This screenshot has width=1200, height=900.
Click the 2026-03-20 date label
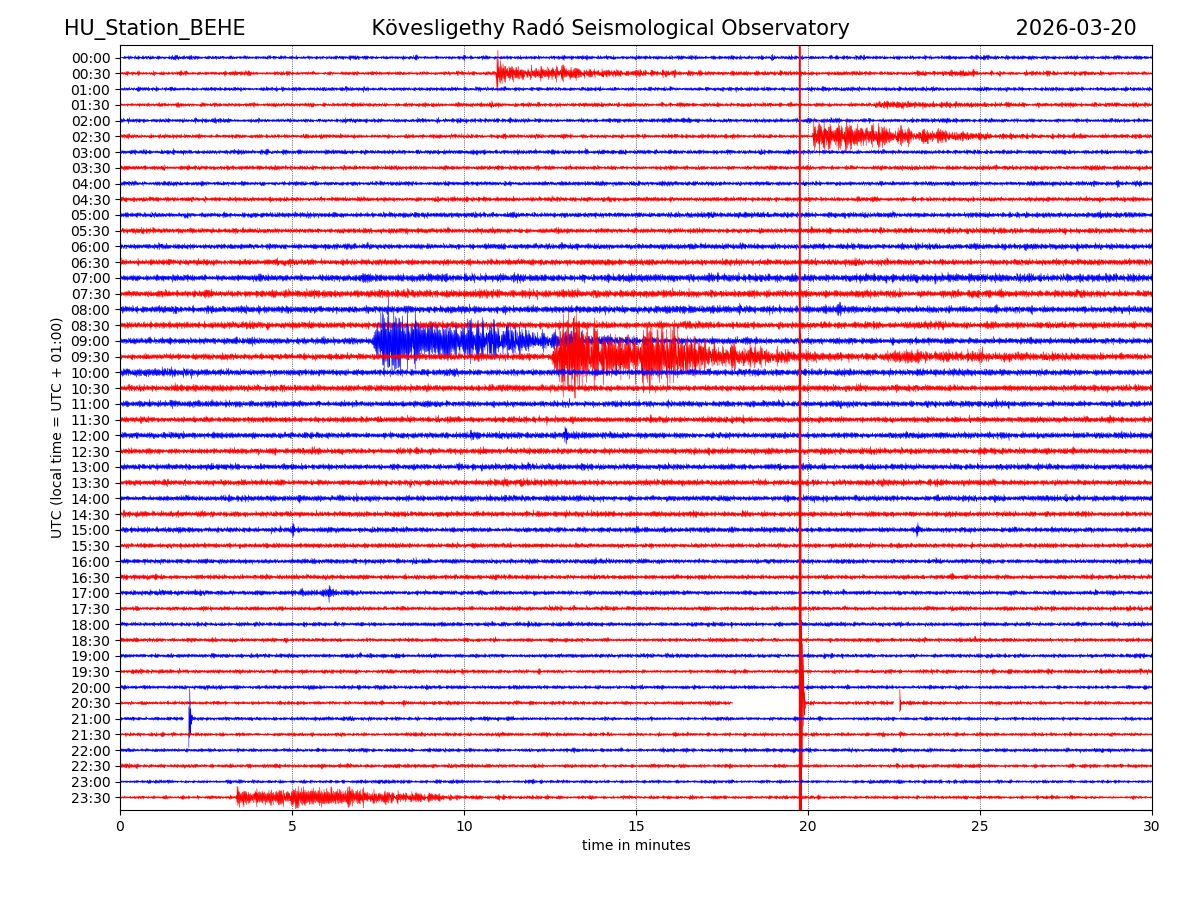1075,29
